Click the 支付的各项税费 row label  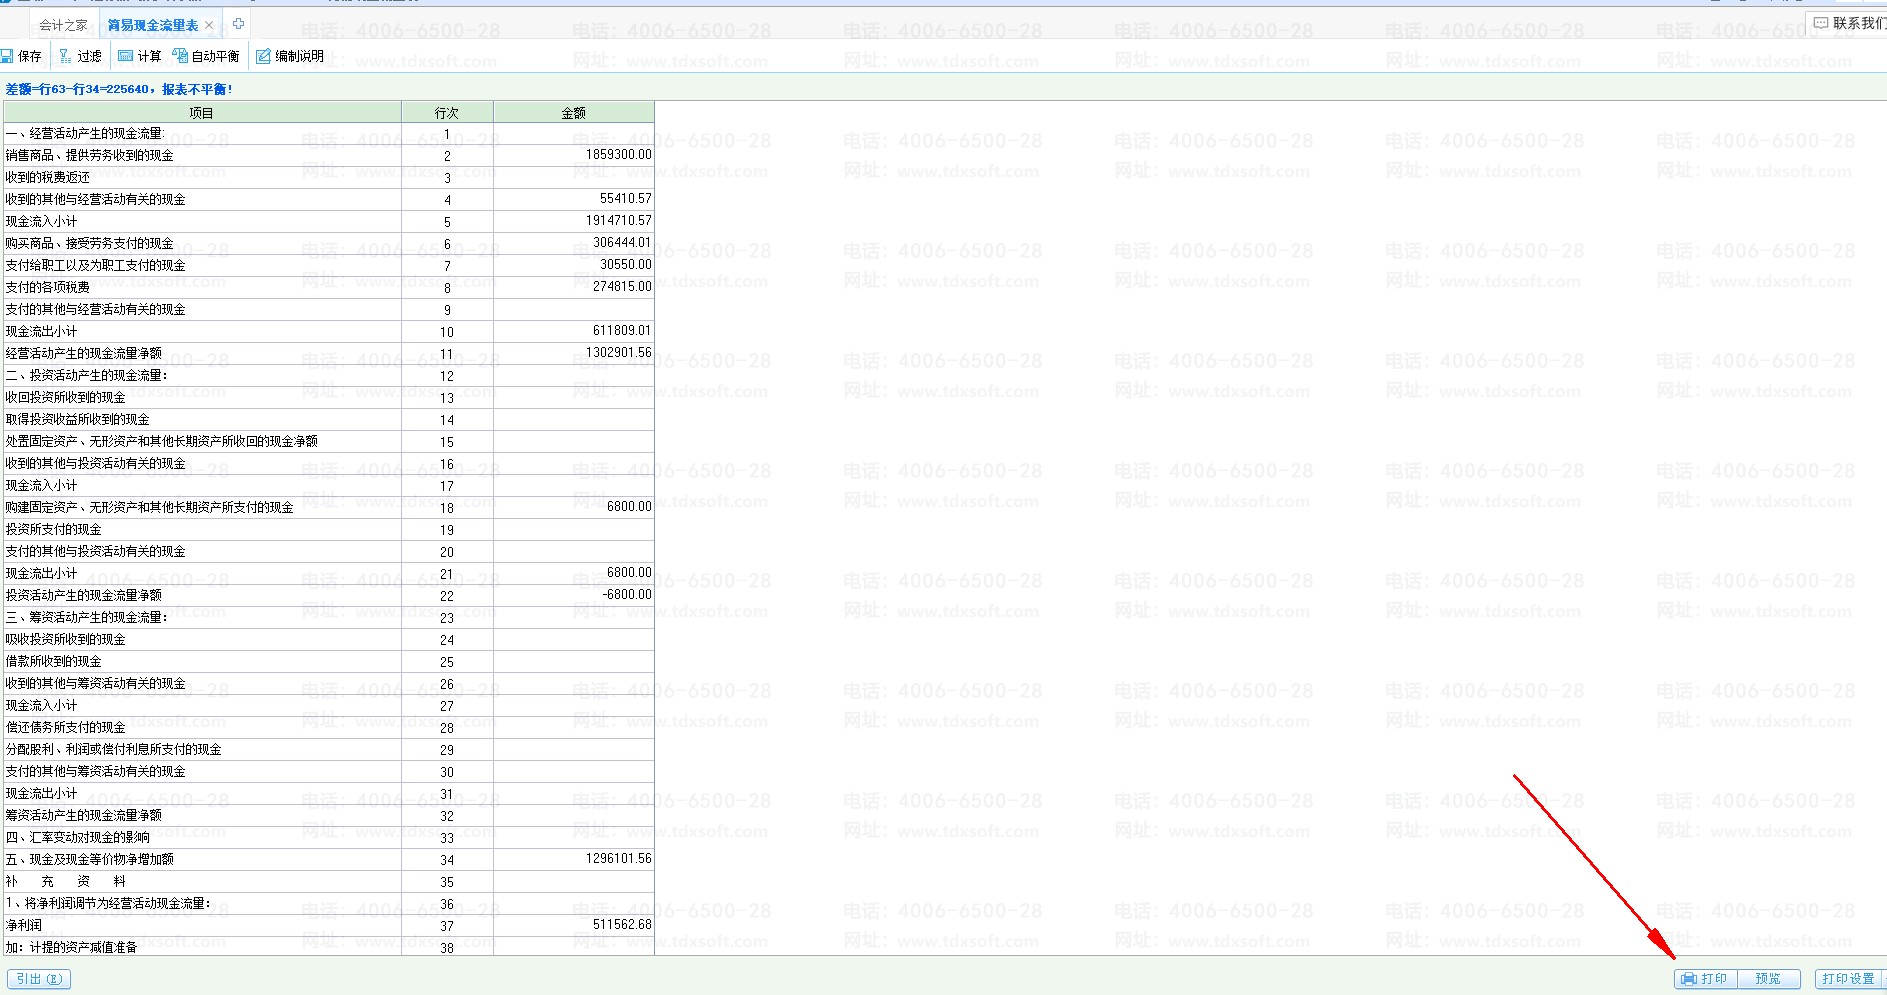click(x=48, y=287)
